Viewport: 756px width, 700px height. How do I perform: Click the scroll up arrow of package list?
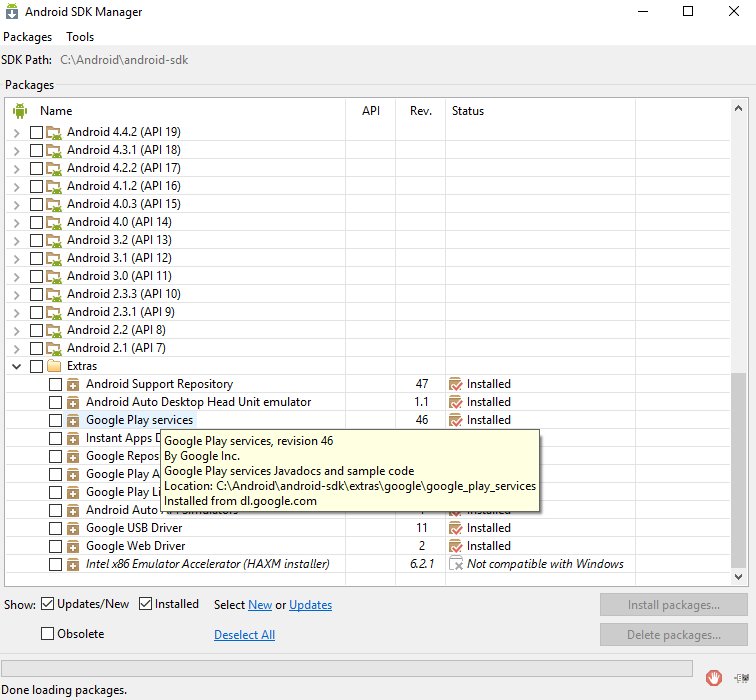point(738,108)
